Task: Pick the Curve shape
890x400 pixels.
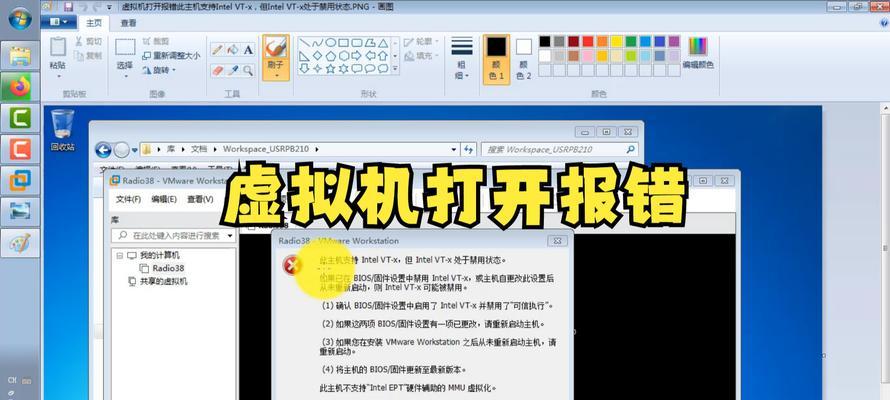Action: click(317, 43)
